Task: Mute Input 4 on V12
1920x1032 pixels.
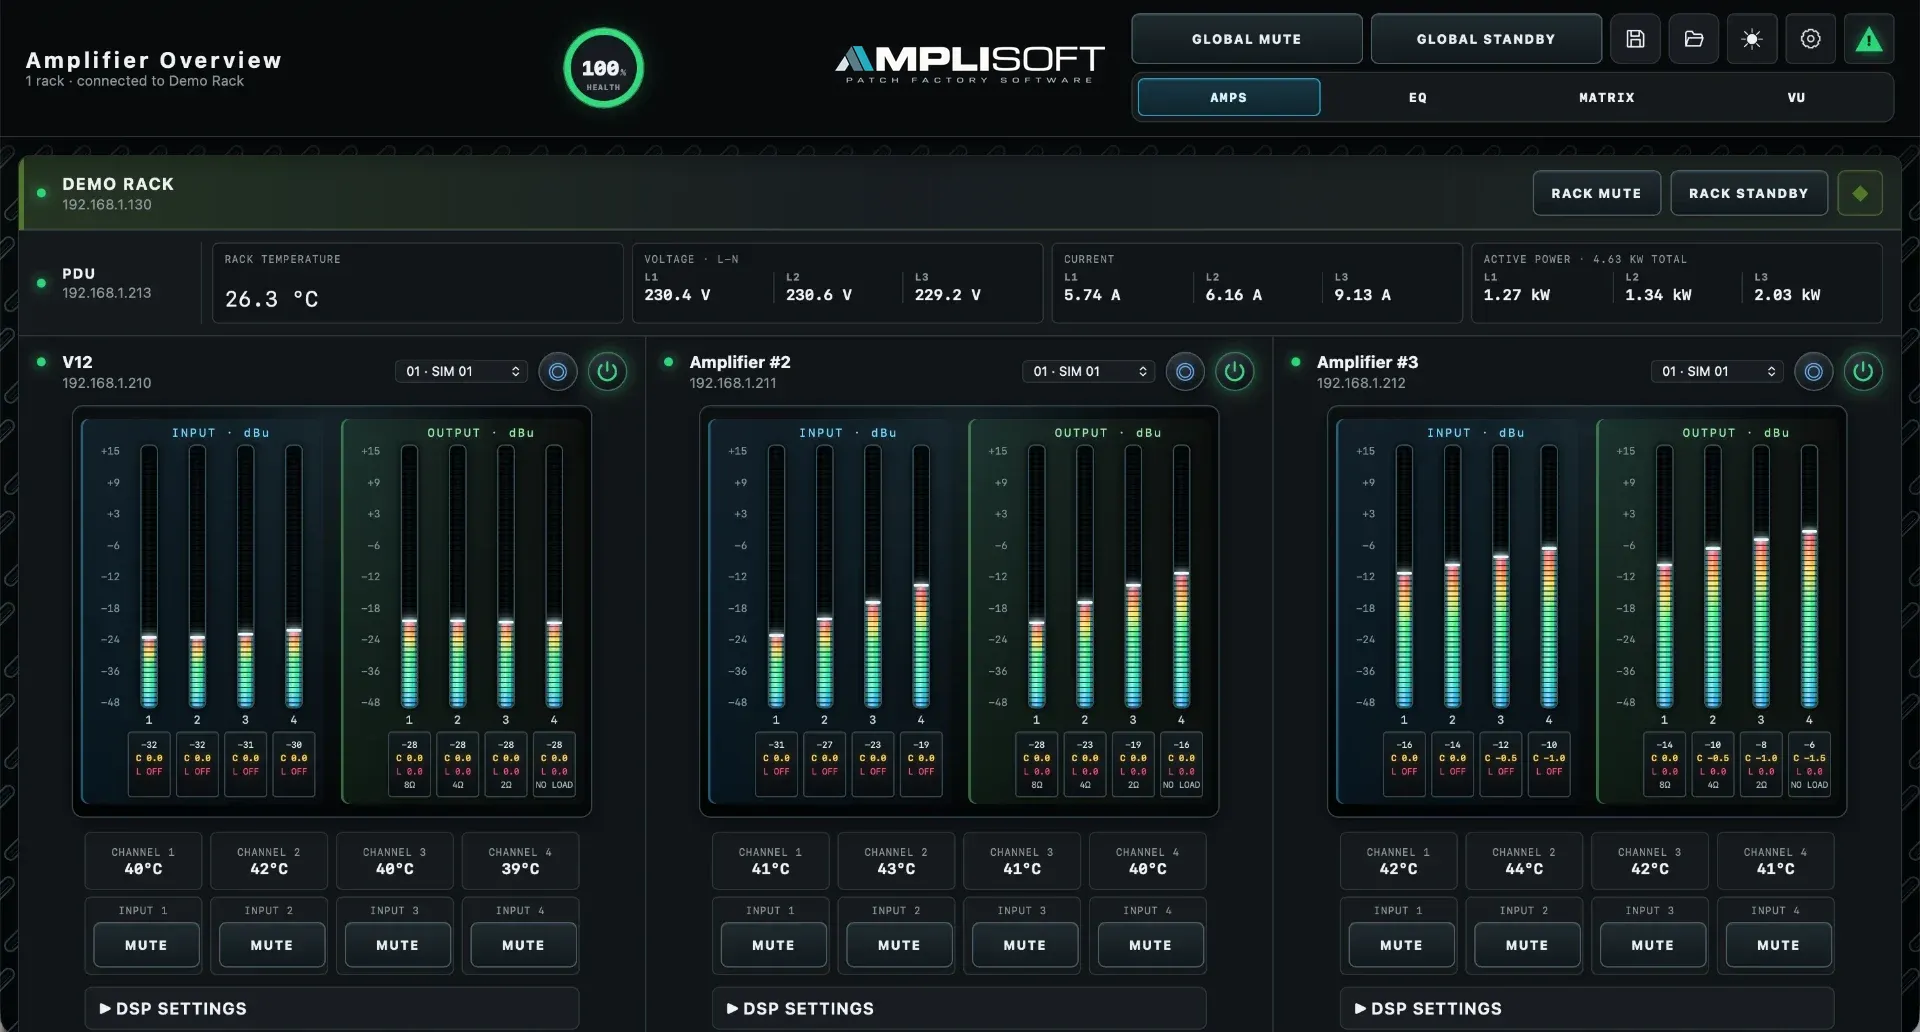Action: (523, 945)
